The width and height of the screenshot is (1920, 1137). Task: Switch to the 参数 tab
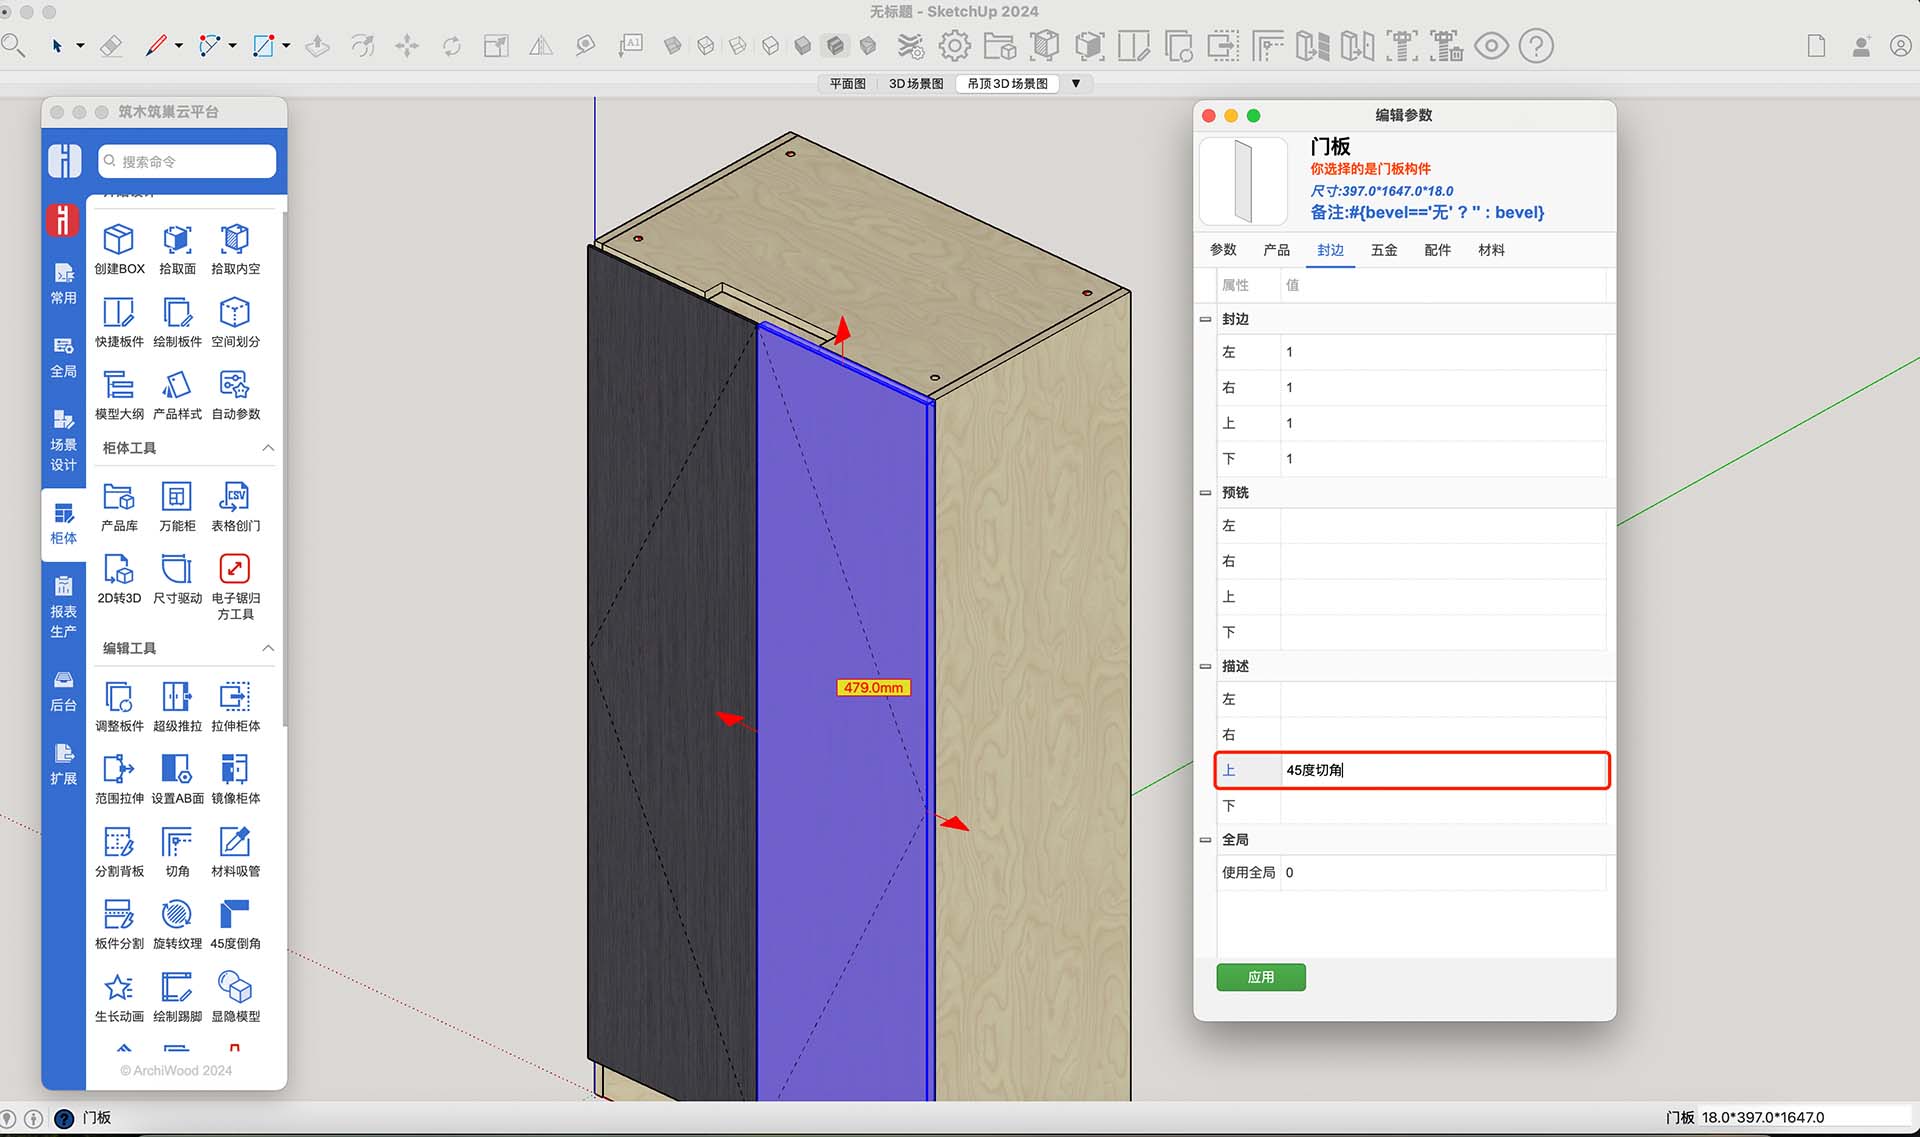(1223, 250)
